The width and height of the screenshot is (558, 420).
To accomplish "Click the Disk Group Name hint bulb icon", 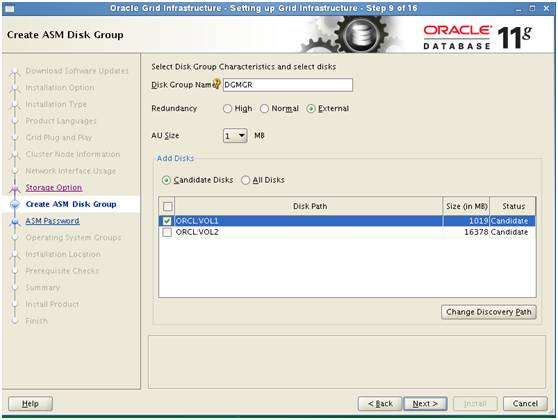I will click(217, 83).
